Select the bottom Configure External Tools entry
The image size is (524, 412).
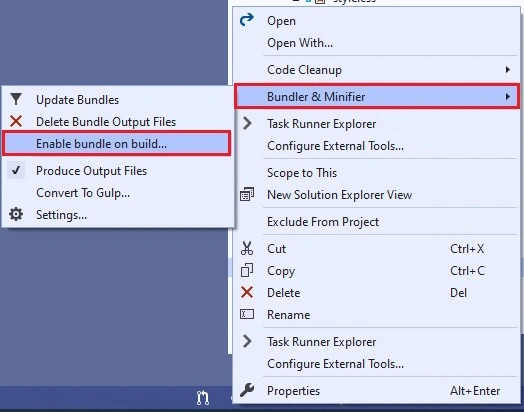pos(335,364)
